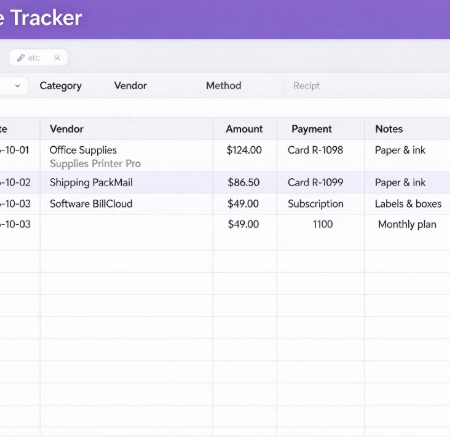Viewport: 450px width, 437px height.
Task: Select the Vendor filter in toolbar
Action: click(130, 86)
